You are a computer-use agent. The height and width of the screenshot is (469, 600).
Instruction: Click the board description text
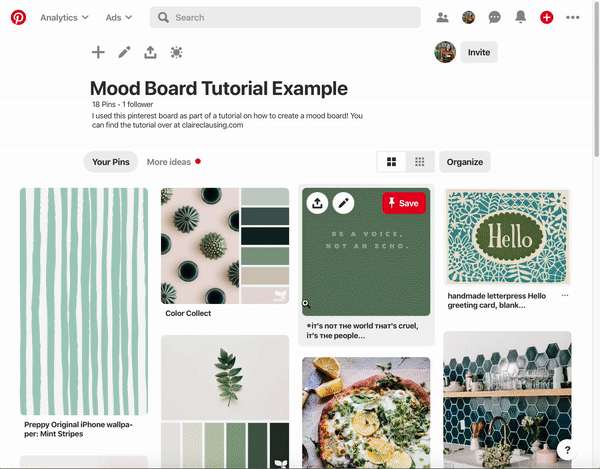click(227, 121)
